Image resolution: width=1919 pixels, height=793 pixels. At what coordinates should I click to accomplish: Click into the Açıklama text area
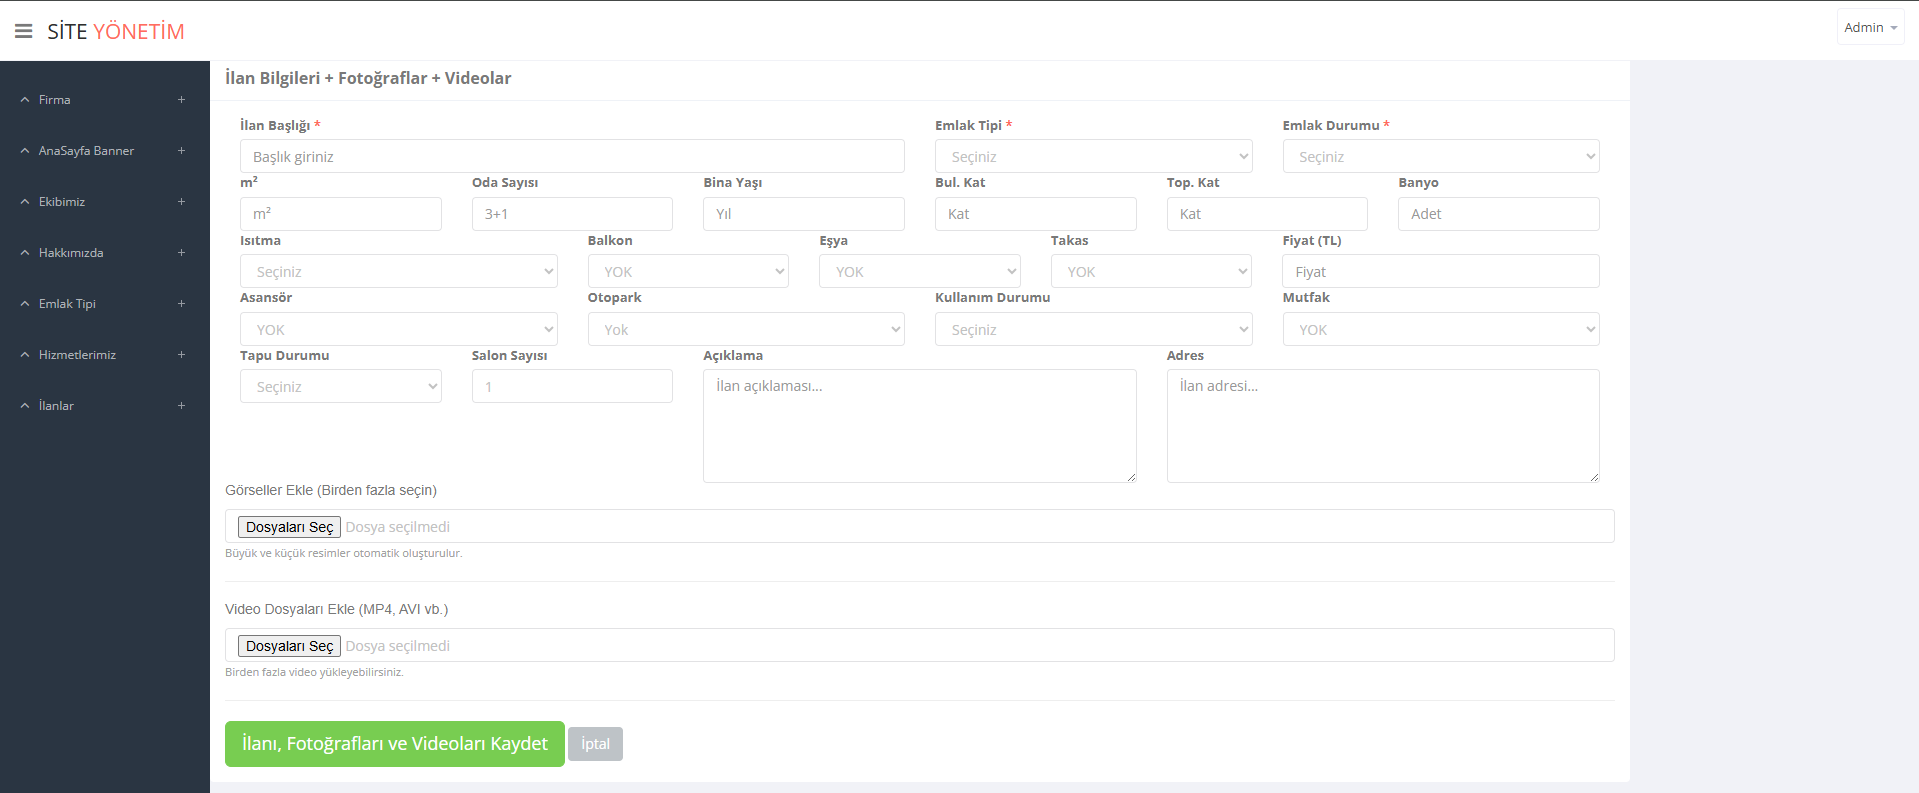coord(919,426)
